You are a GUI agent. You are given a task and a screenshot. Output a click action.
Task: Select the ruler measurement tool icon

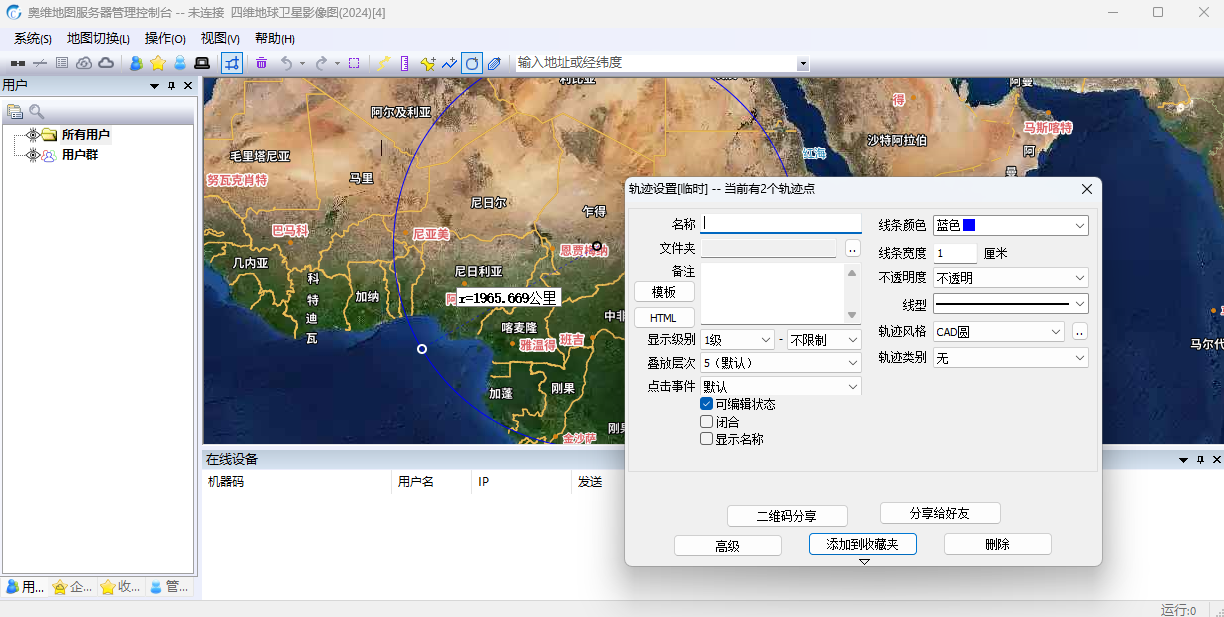(404, 63)
